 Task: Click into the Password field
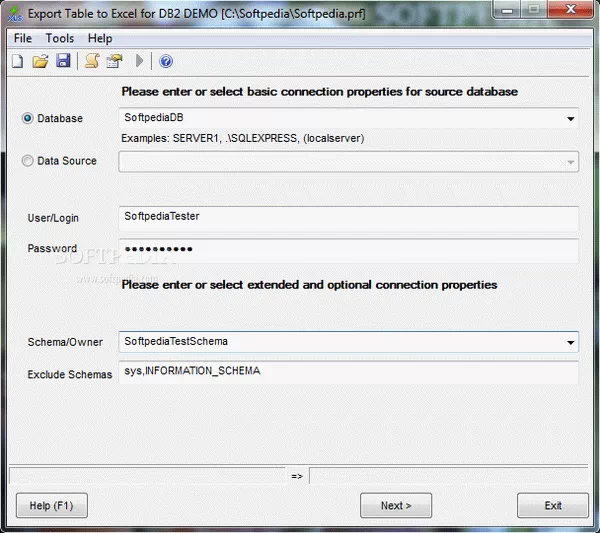349,251
